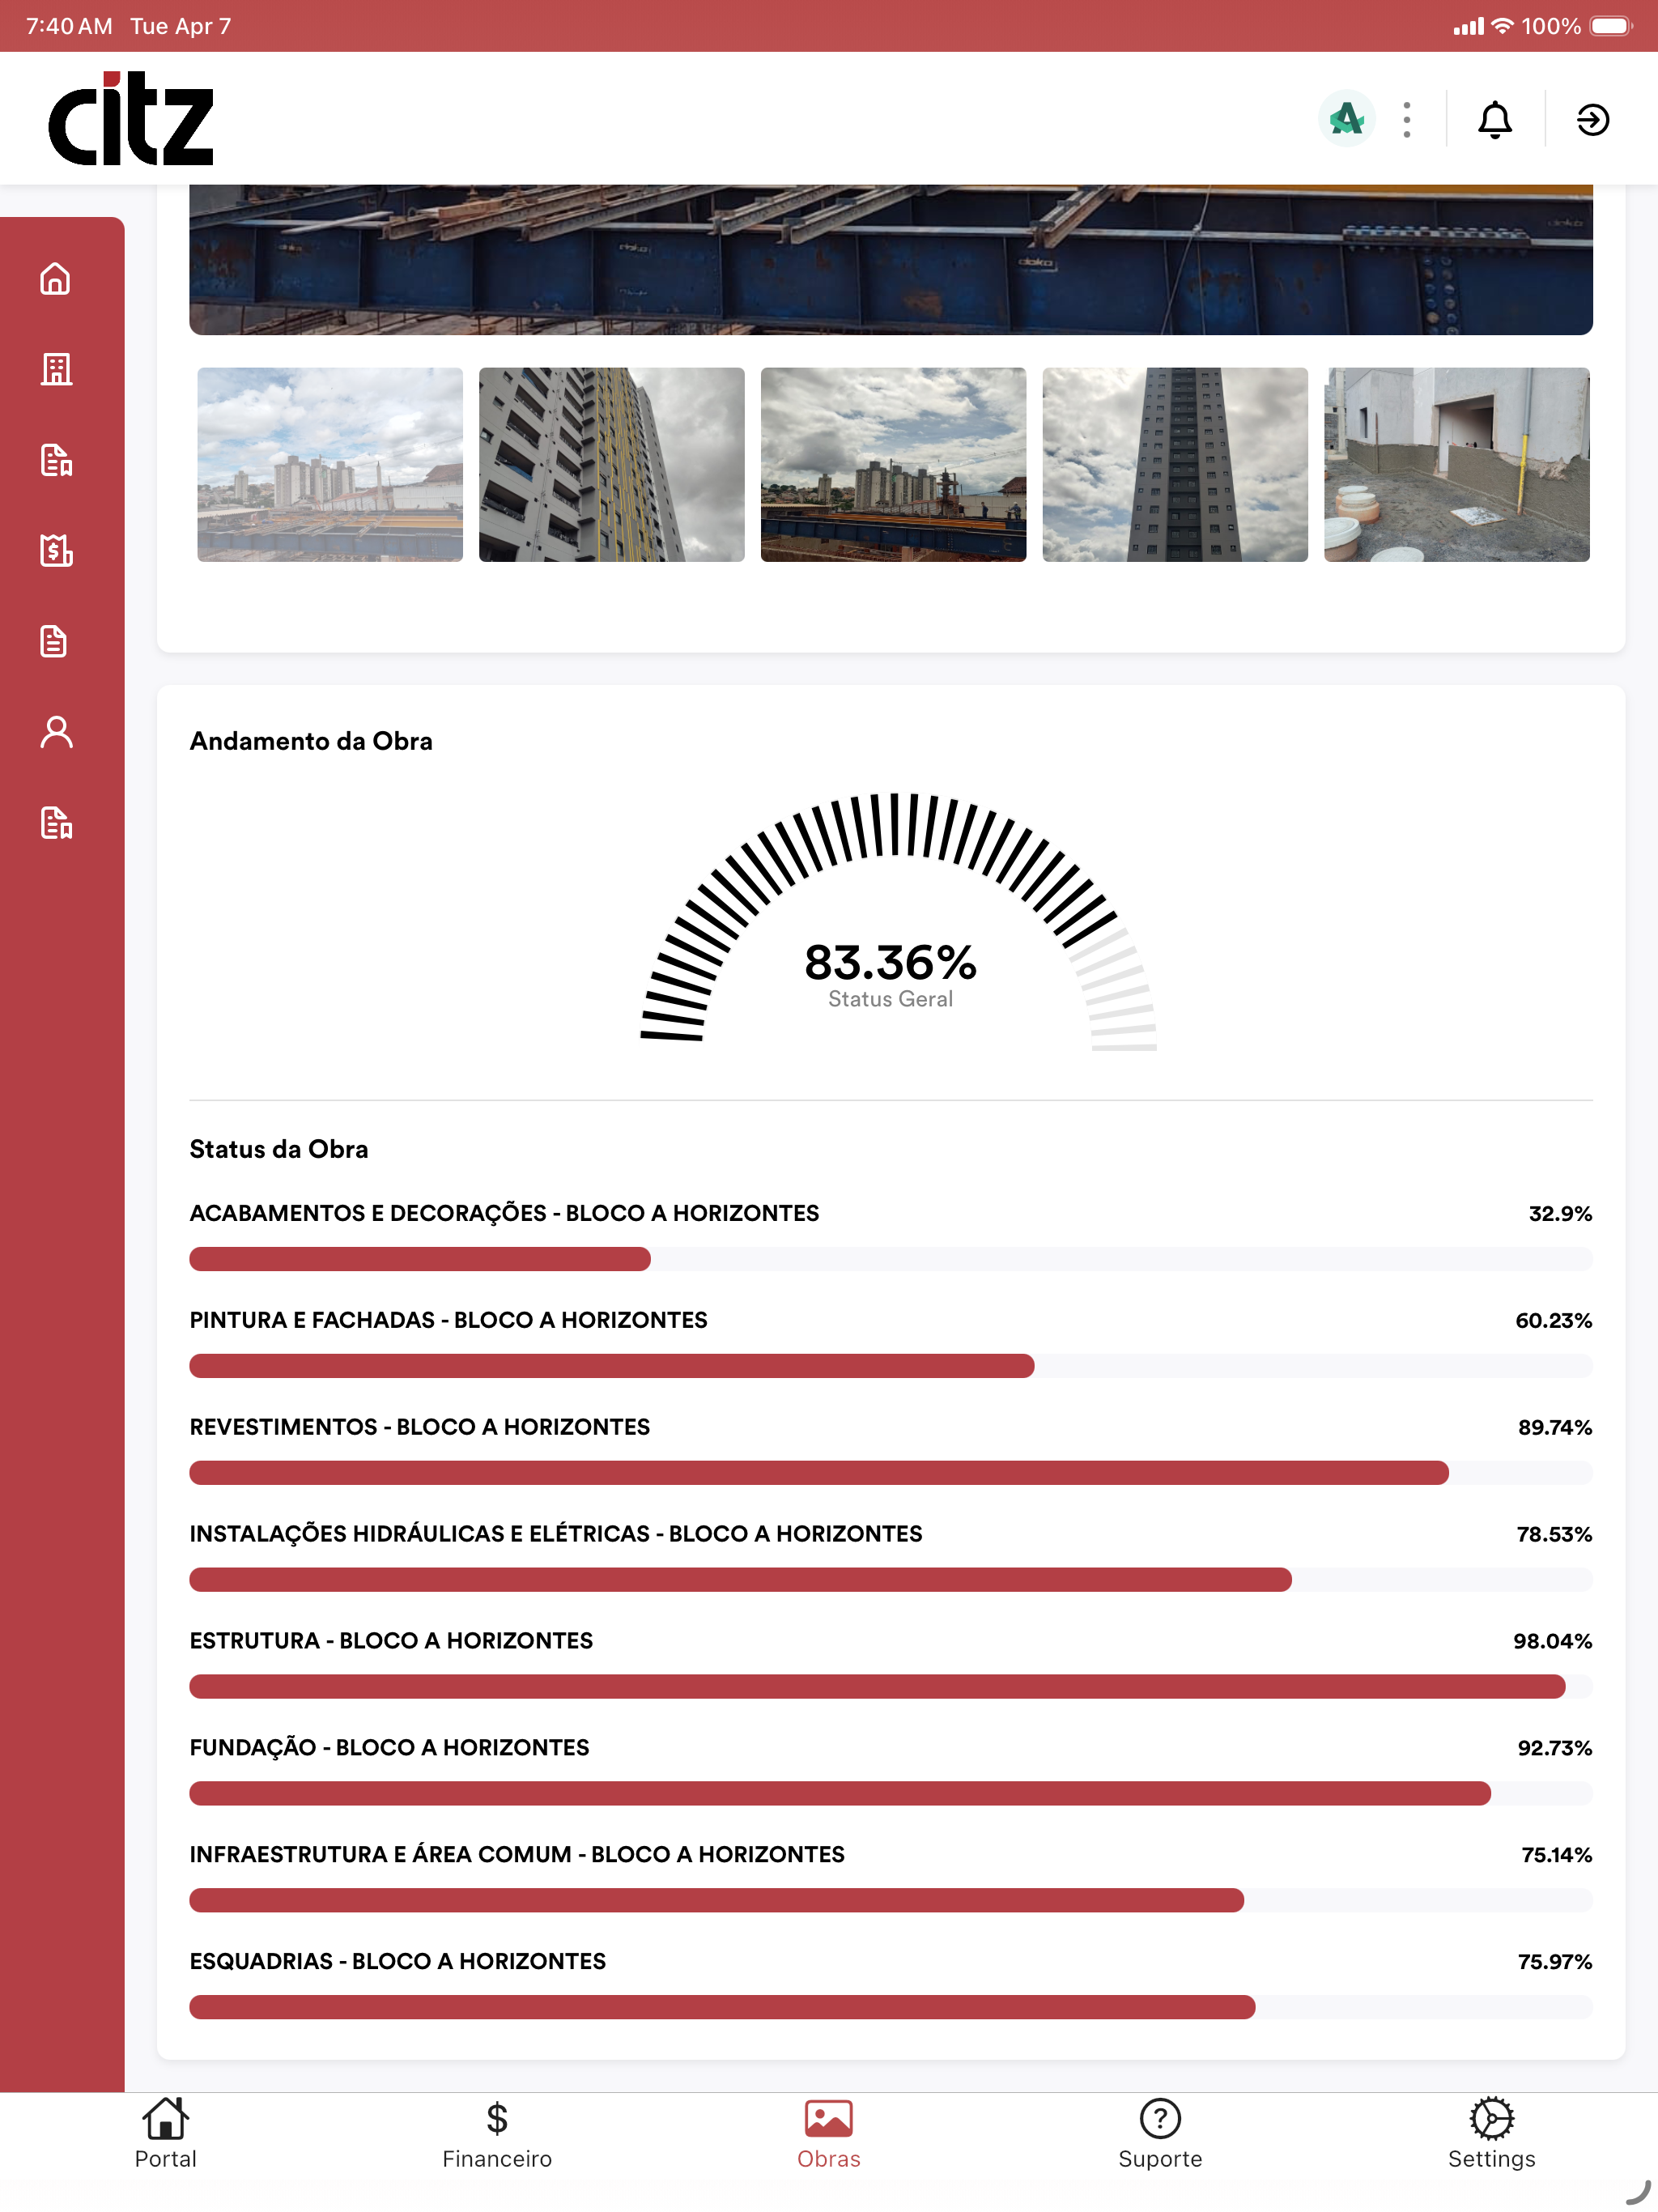Viewport: 1658px width, 2212px height.
Task: Tap the Infraestrutura e Área Comum progress bar
Action: coord(891,1901)
